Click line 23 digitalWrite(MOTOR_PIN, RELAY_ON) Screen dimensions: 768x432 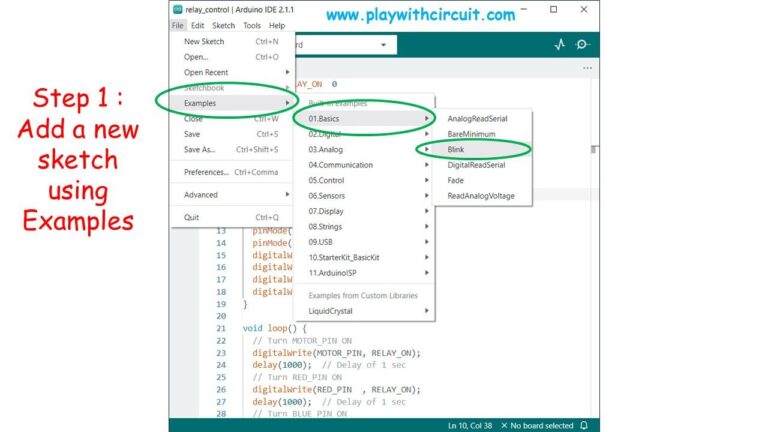[x=336, y=353]
